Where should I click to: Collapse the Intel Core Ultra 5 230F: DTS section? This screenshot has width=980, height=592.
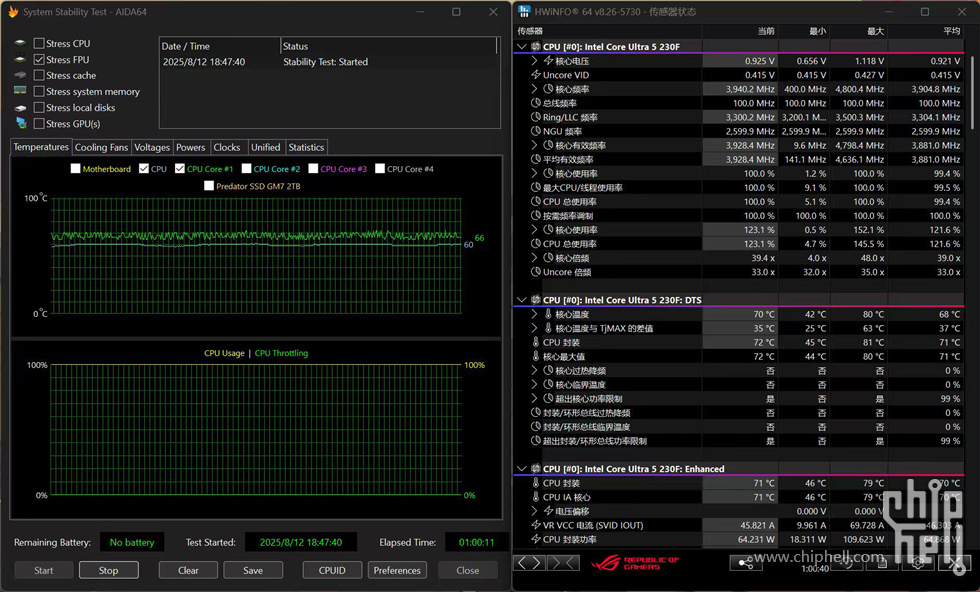(x=521, y=300)
